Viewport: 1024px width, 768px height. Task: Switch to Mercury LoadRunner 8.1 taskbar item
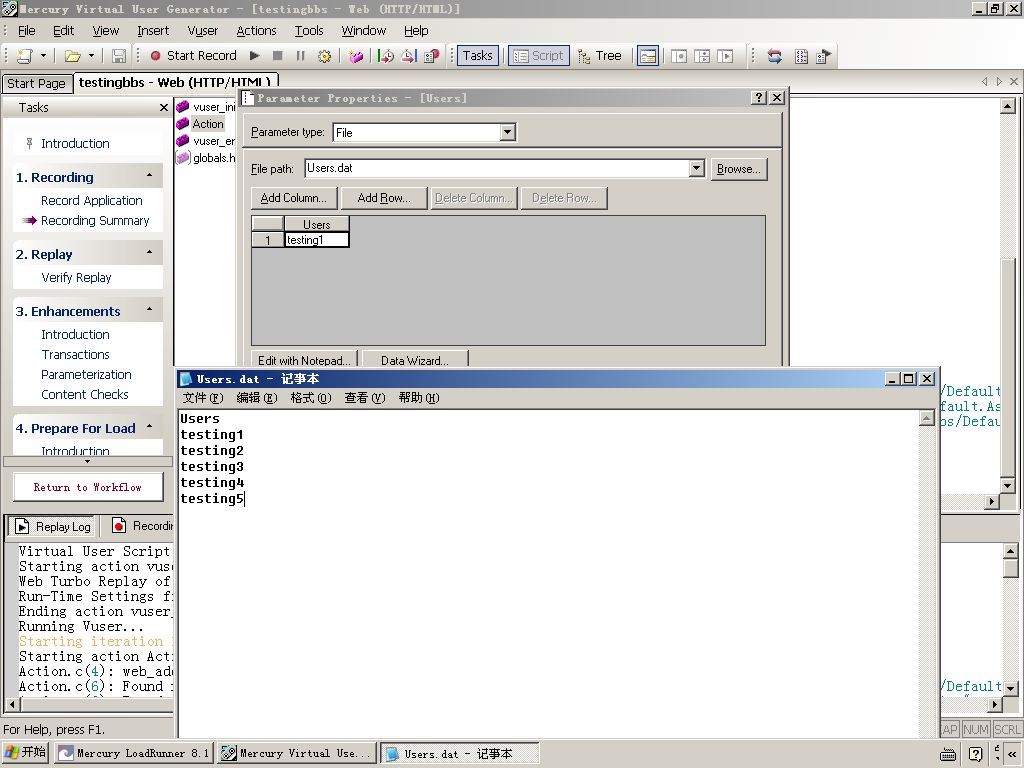click(x=134, y=753)
